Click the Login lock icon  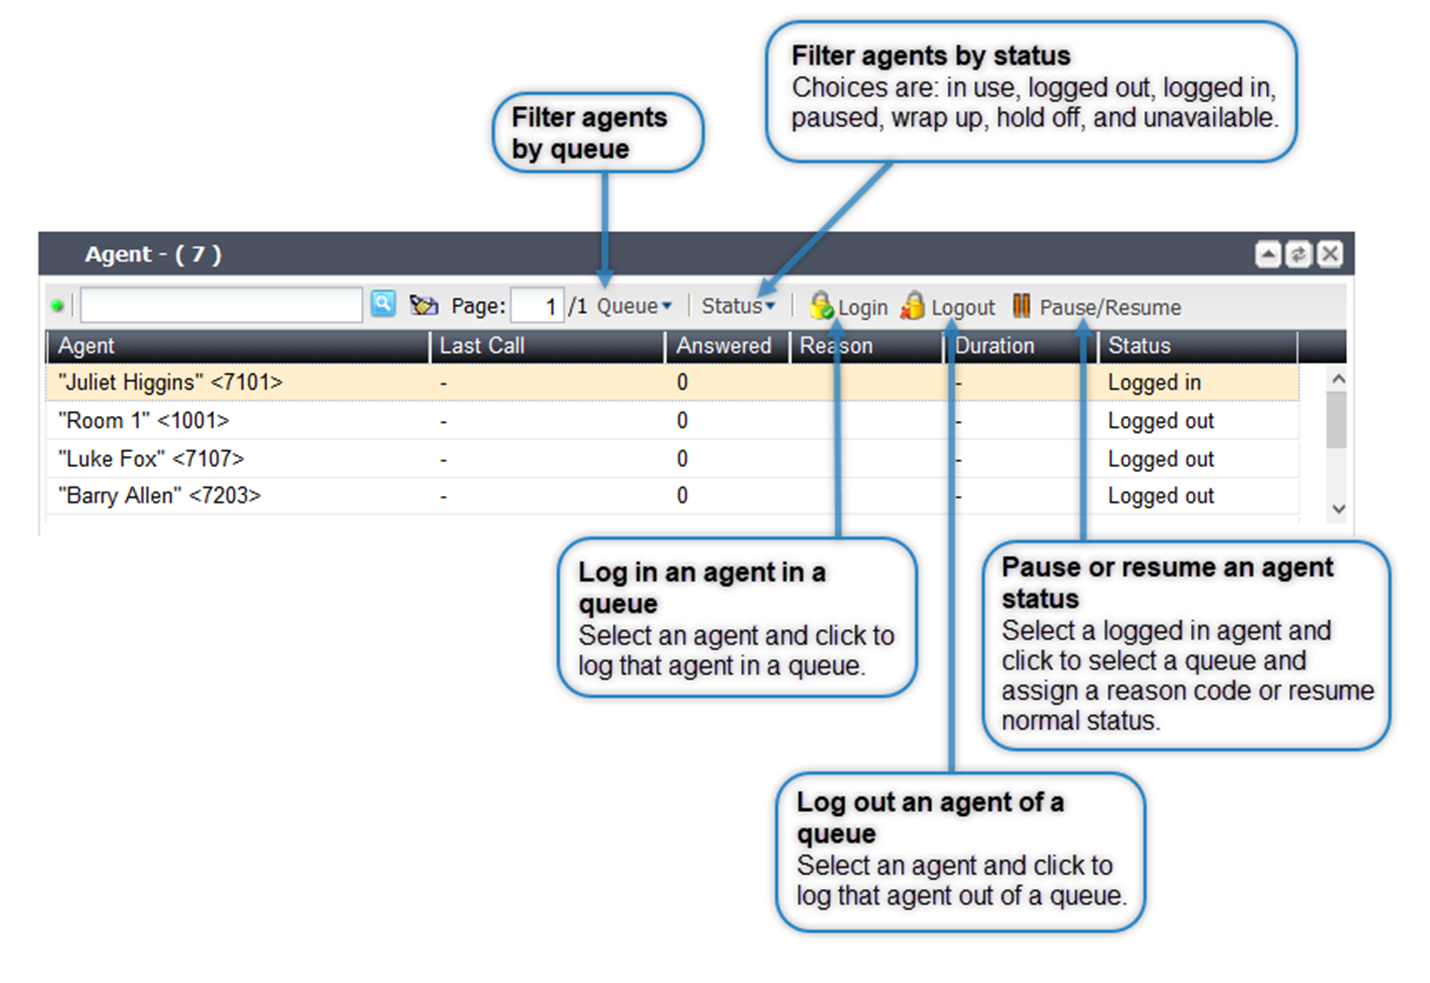click(x=821, y=305)
